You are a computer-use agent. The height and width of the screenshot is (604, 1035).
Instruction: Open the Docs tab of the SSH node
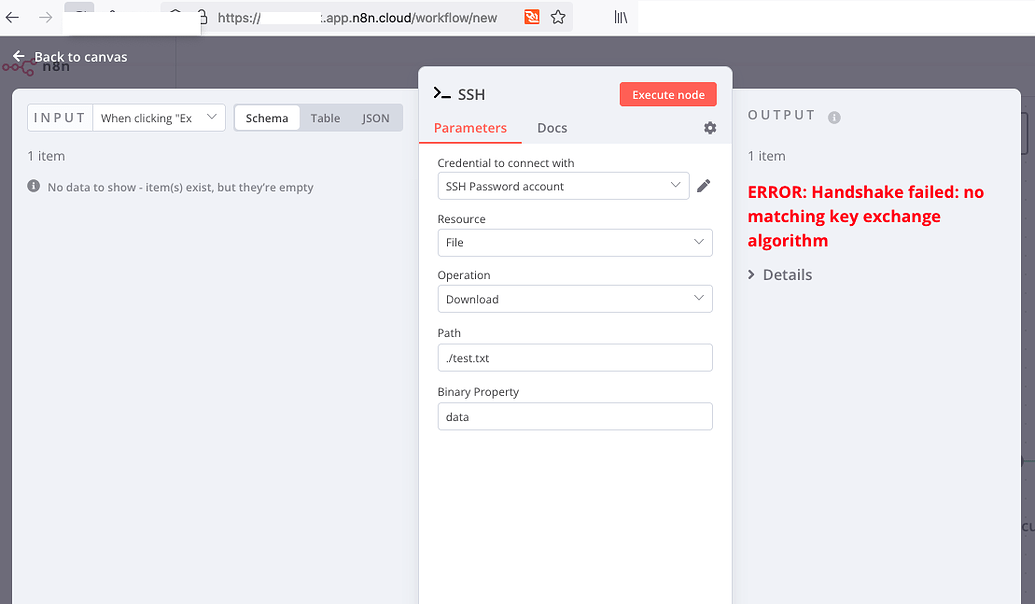[552, 128]
